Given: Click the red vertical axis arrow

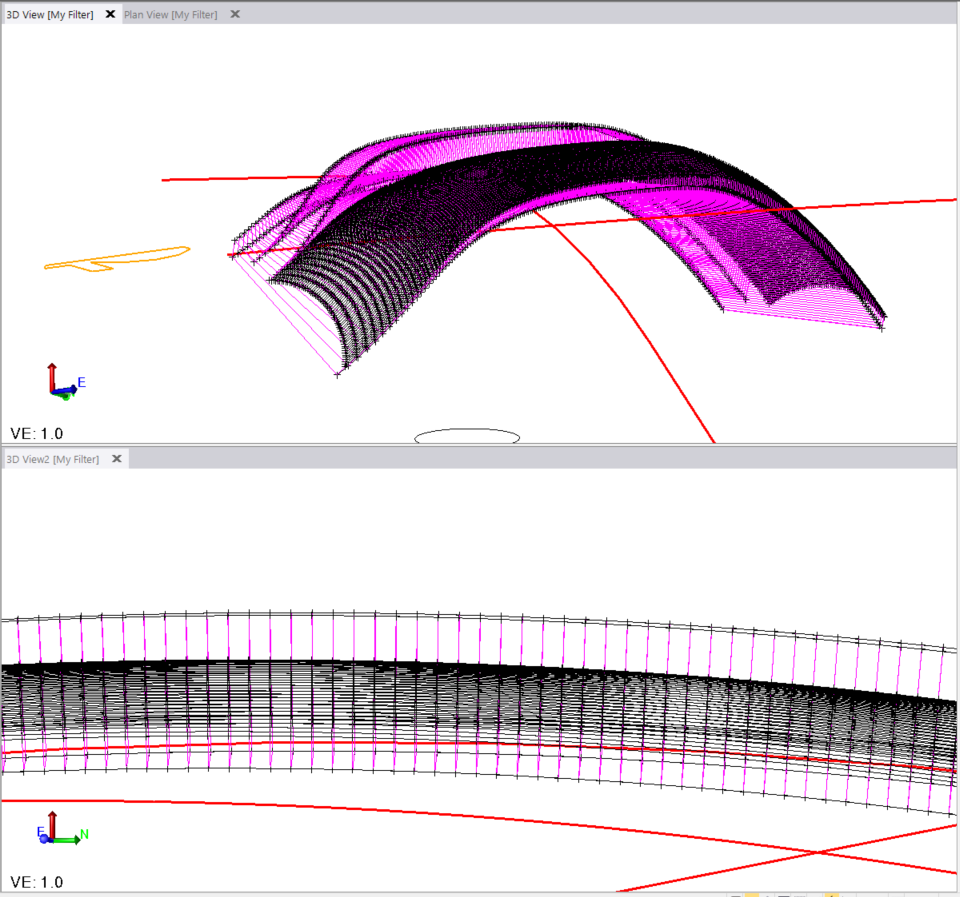Looking at the screenshot, I should 52,370.
